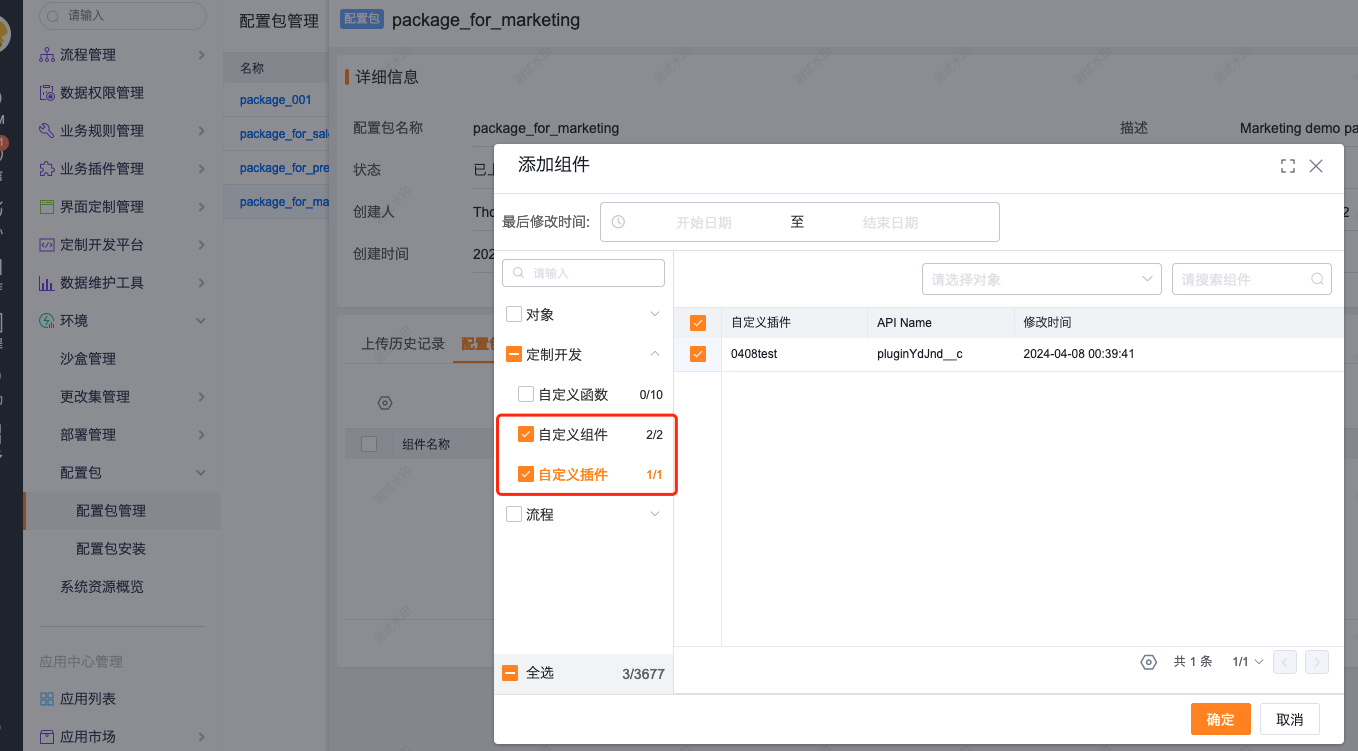Select the 流程管理 icon in the sidebar
The width and height of the screenshot is (1358, 751).
click(46, 54)
